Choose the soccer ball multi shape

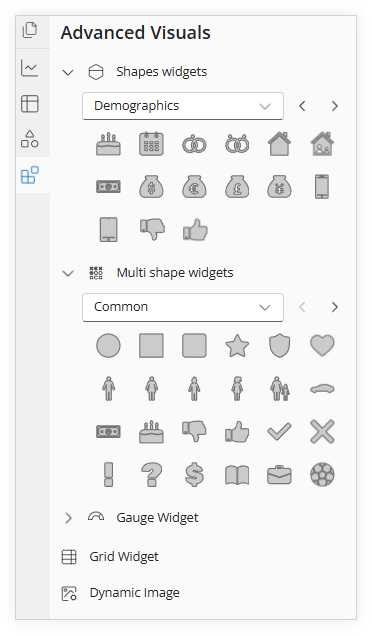tap(322, 474)
